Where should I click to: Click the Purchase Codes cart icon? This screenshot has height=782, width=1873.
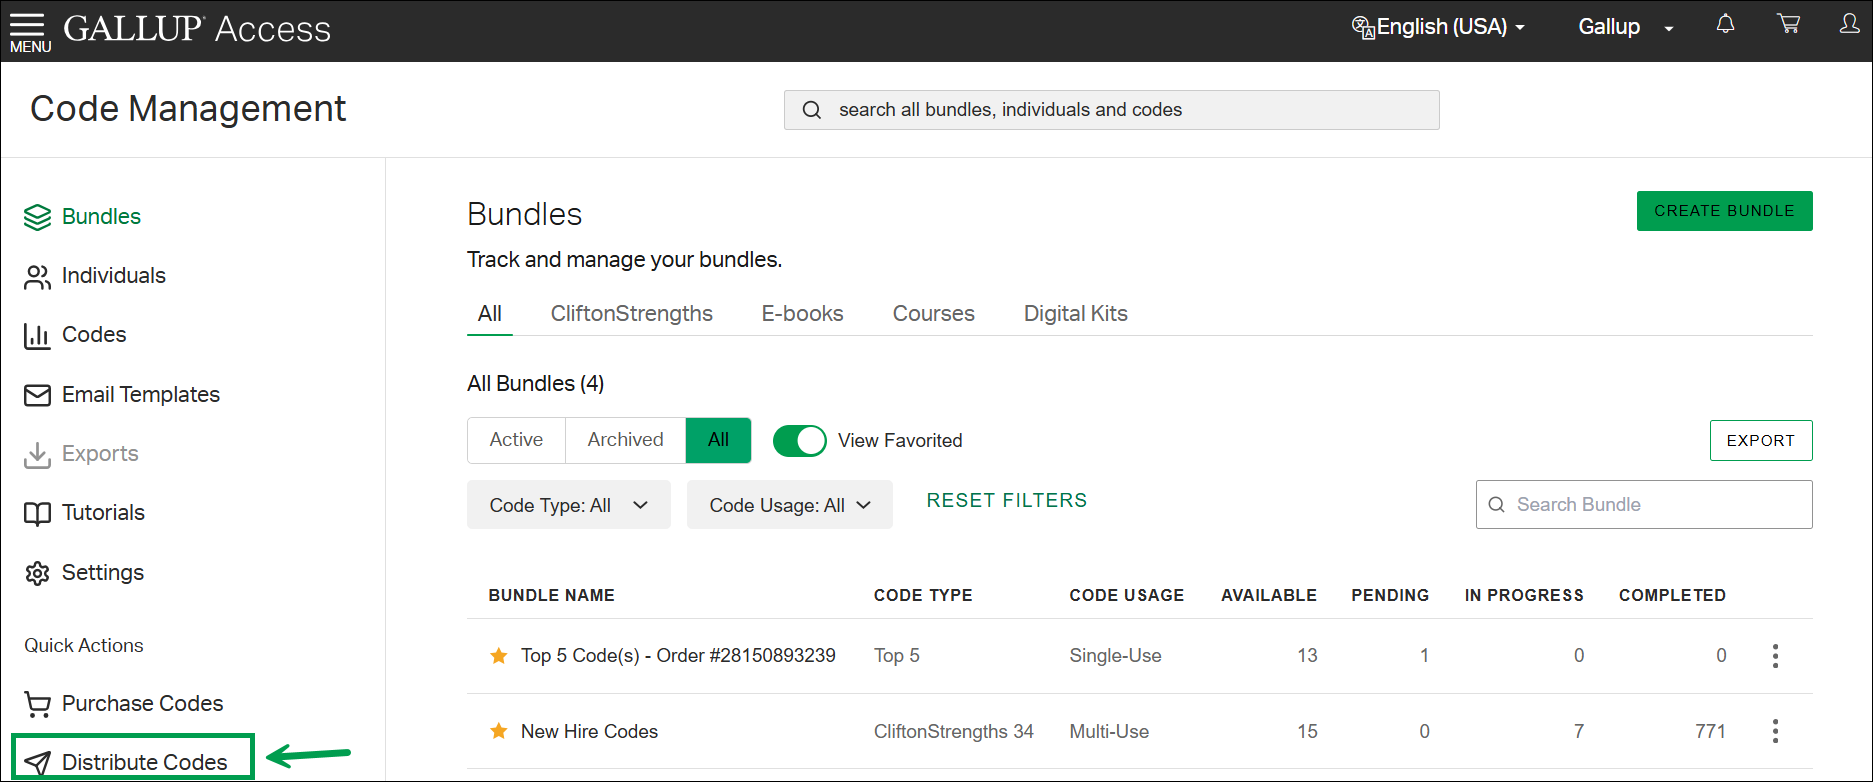click(x=37, y=705)
